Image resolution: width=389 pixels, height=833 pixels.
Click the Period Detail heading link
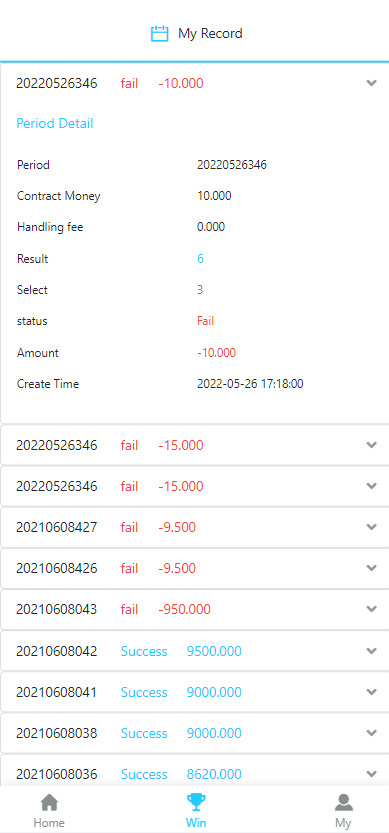[55, 124]
